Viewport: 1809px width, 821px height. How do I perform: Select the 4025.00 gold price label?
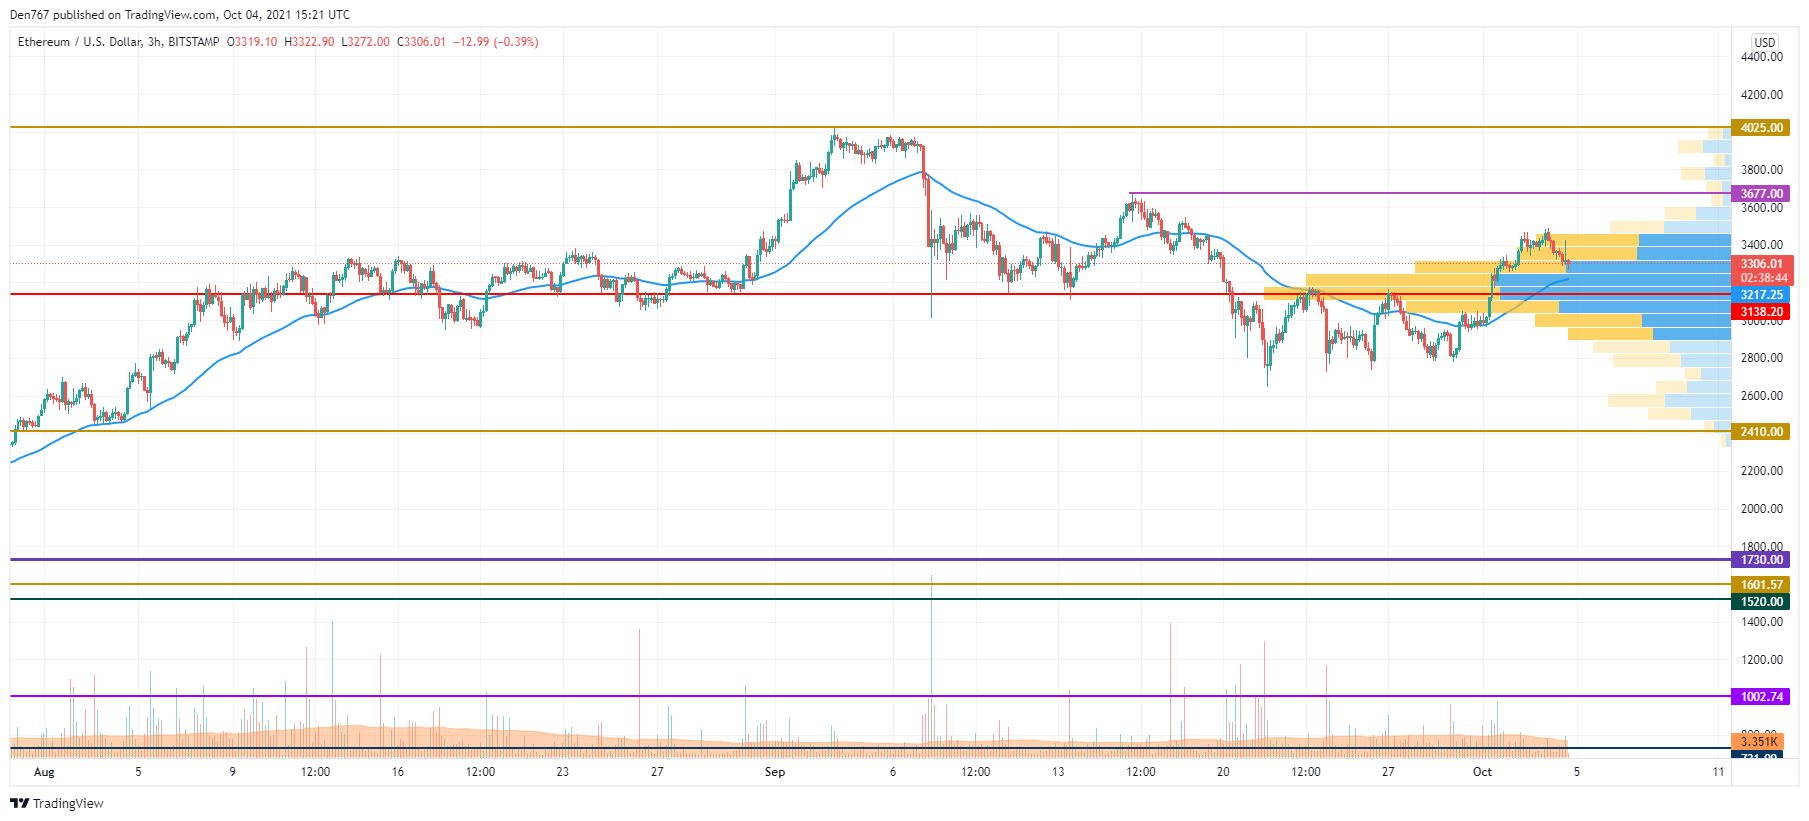(x=1761, y=128)
